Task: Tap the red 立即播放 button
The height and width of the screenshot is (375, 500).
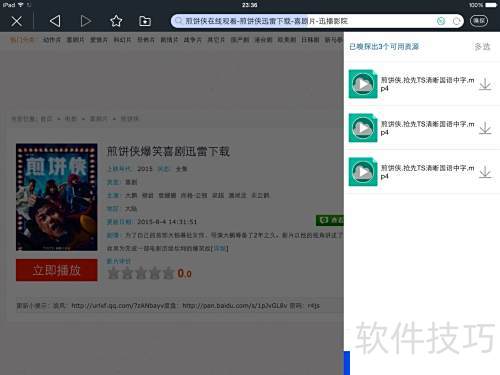Action: tap(57, 270)
